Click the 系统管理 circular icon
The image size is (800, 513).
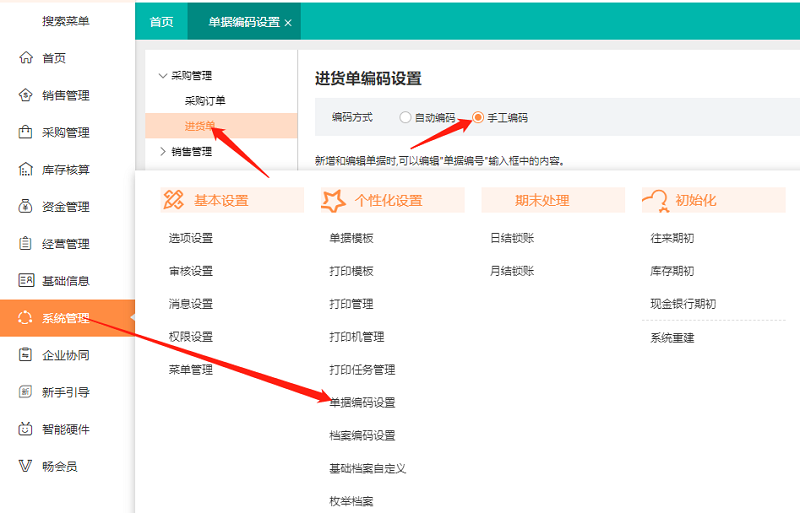pos(26,318)
